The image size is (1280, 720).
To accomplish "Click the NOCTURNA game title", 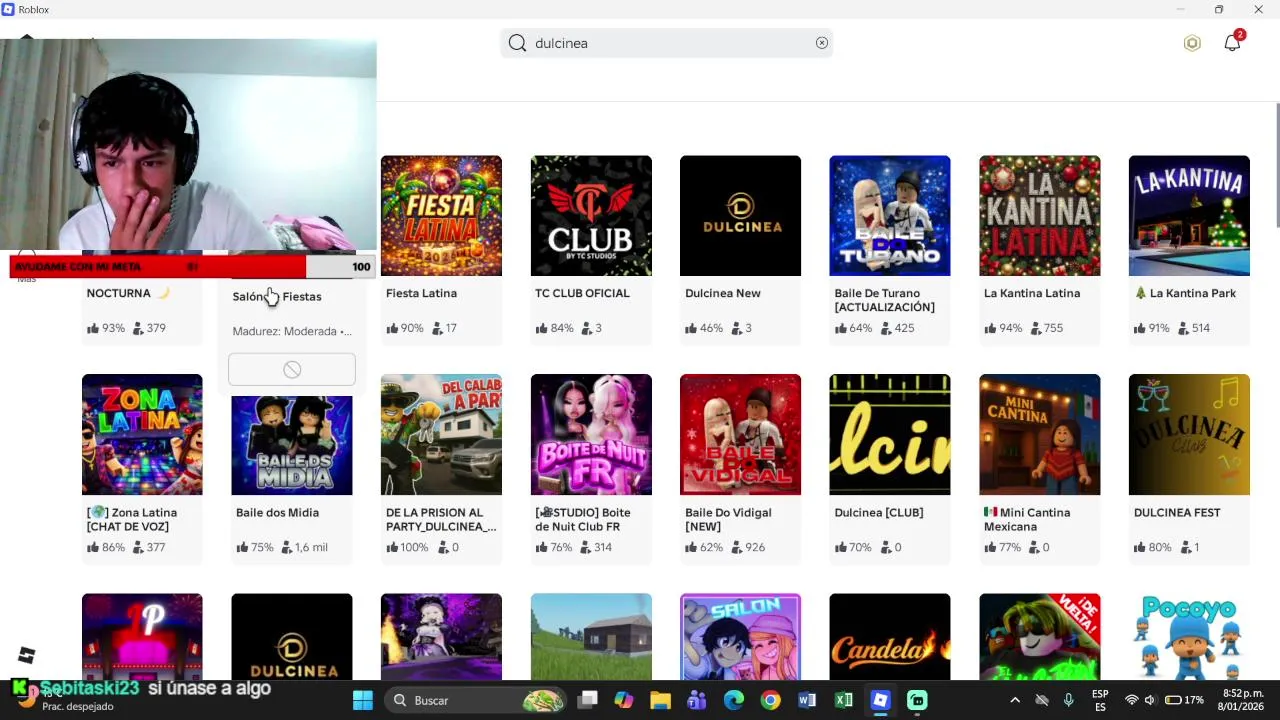I will click(x=128, y=293).
